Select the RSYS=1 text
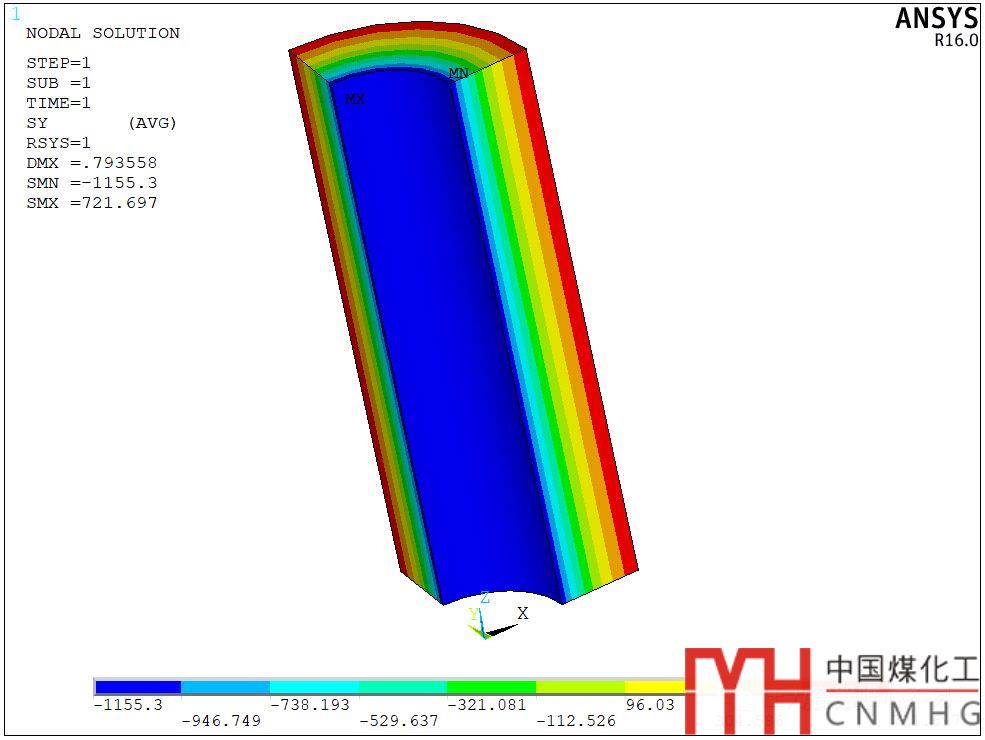985x740 pixels. 58,143
